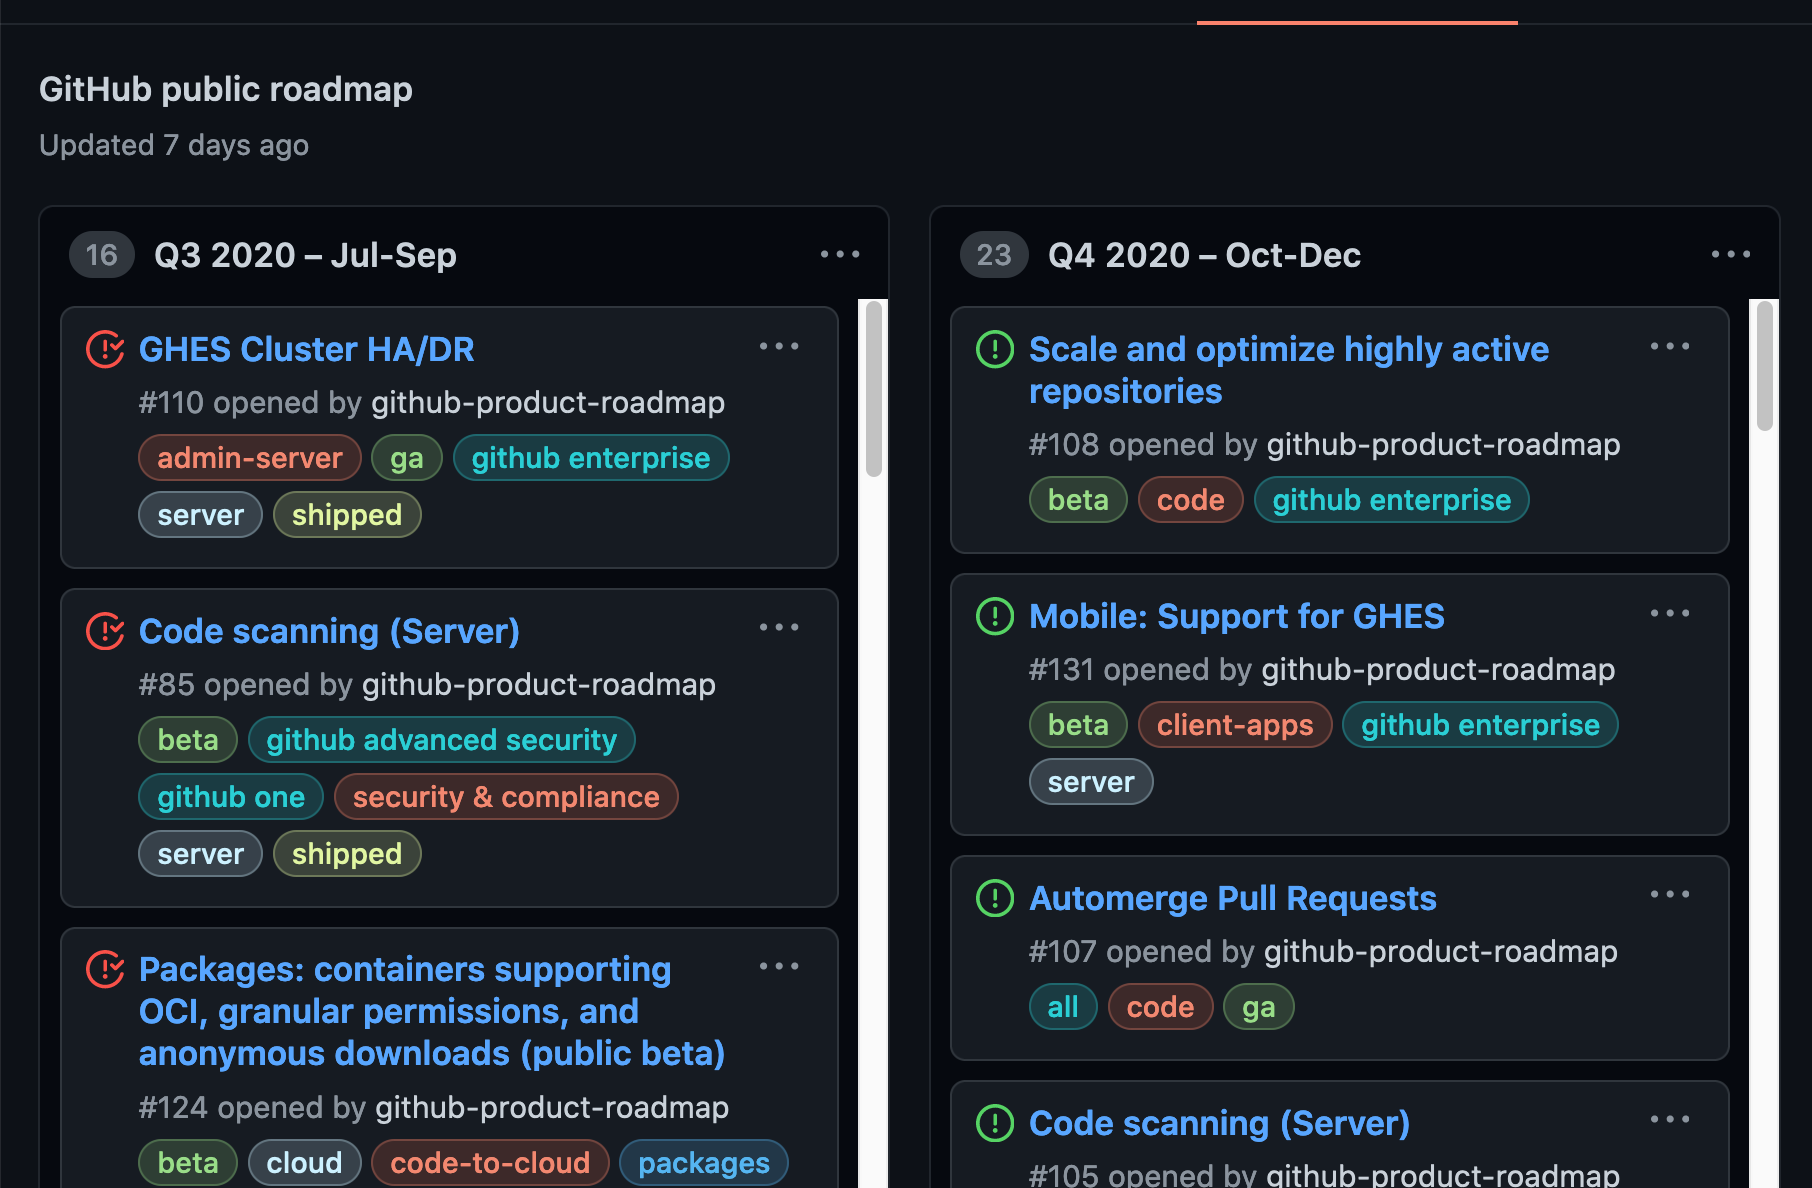Click github enterprise label on Scale and optimize card
Image resolution: width=1812 pixels, height=1188 pixels.
point(1392,500)
